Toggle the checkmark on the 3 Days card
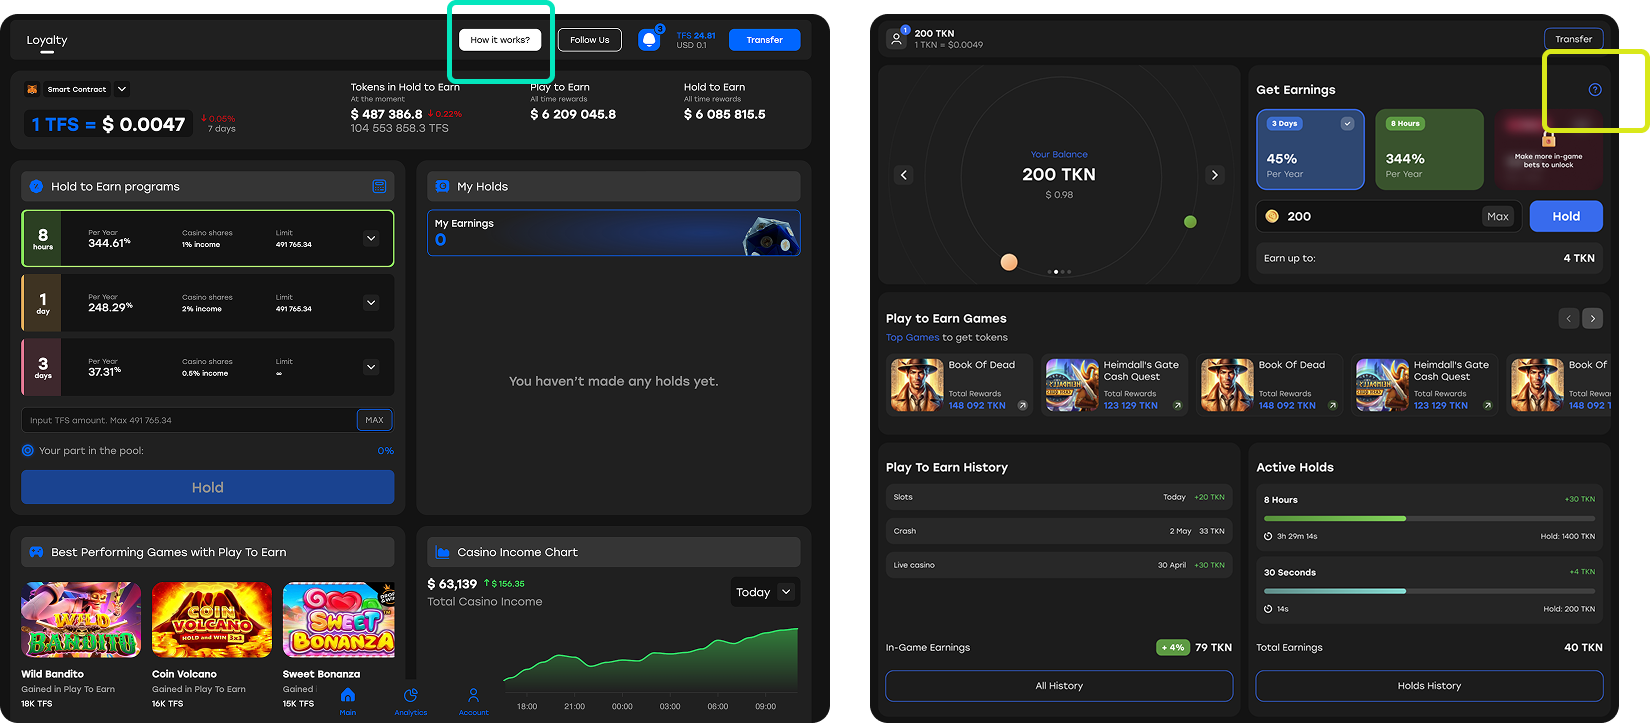 point(1347,124)
